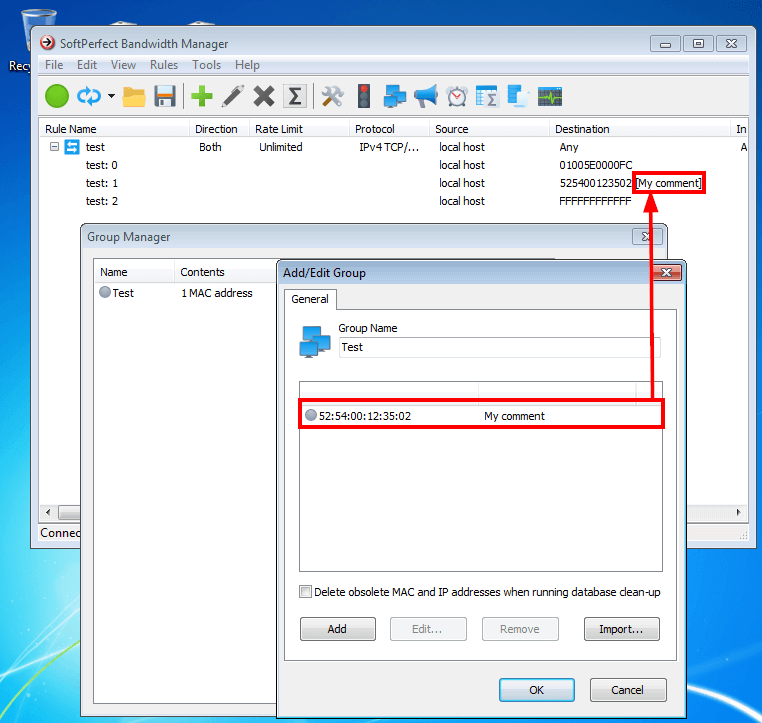Save rules using the floppy disk icon
The height and width of the screenshot is (723, 762).
165,96
